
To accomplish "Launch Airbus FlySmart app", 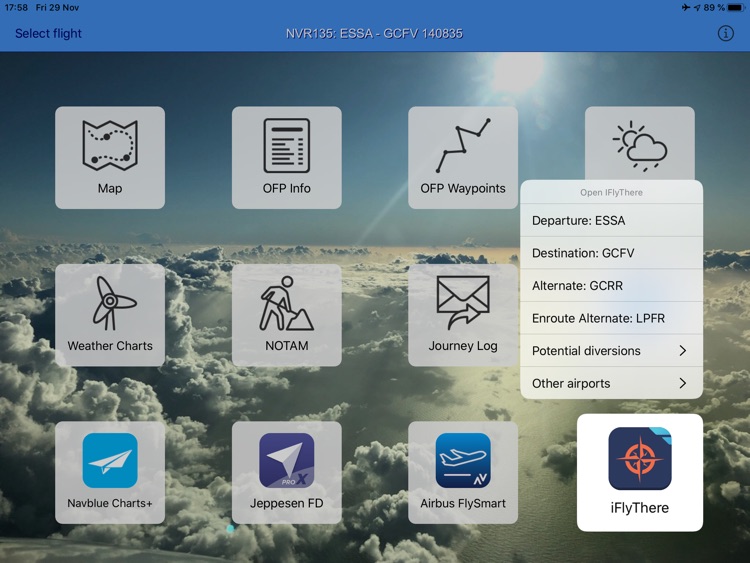I will (463, 472).
